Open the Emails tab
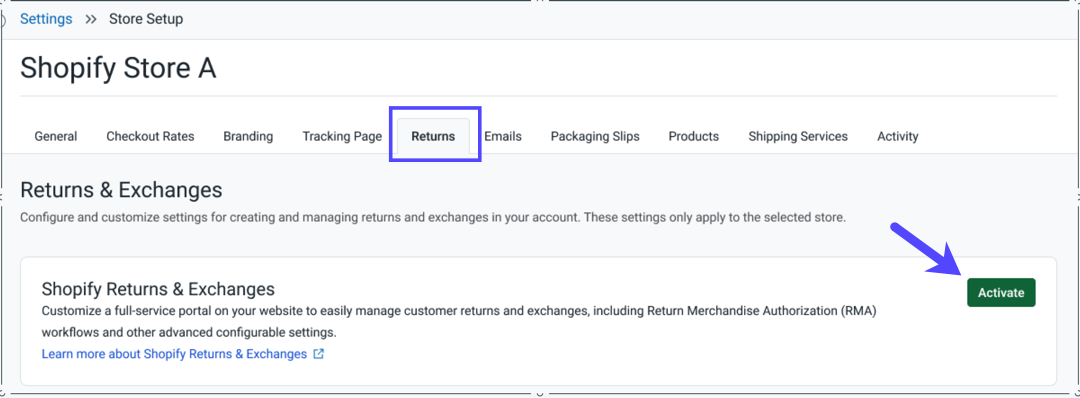 (503, 136)
